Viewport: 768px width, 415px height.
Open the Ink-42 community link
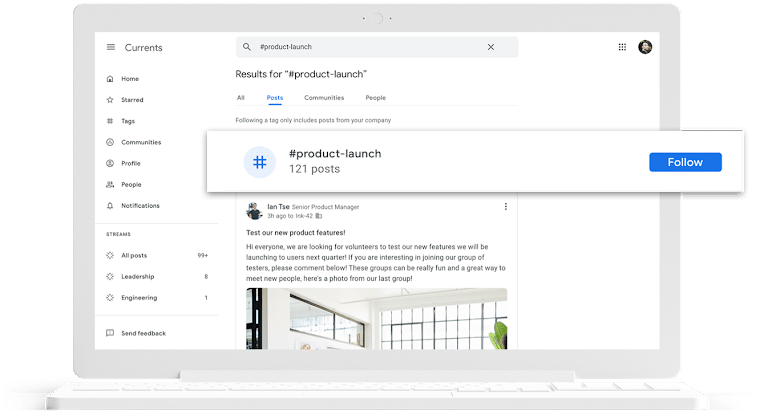point(304,216)
